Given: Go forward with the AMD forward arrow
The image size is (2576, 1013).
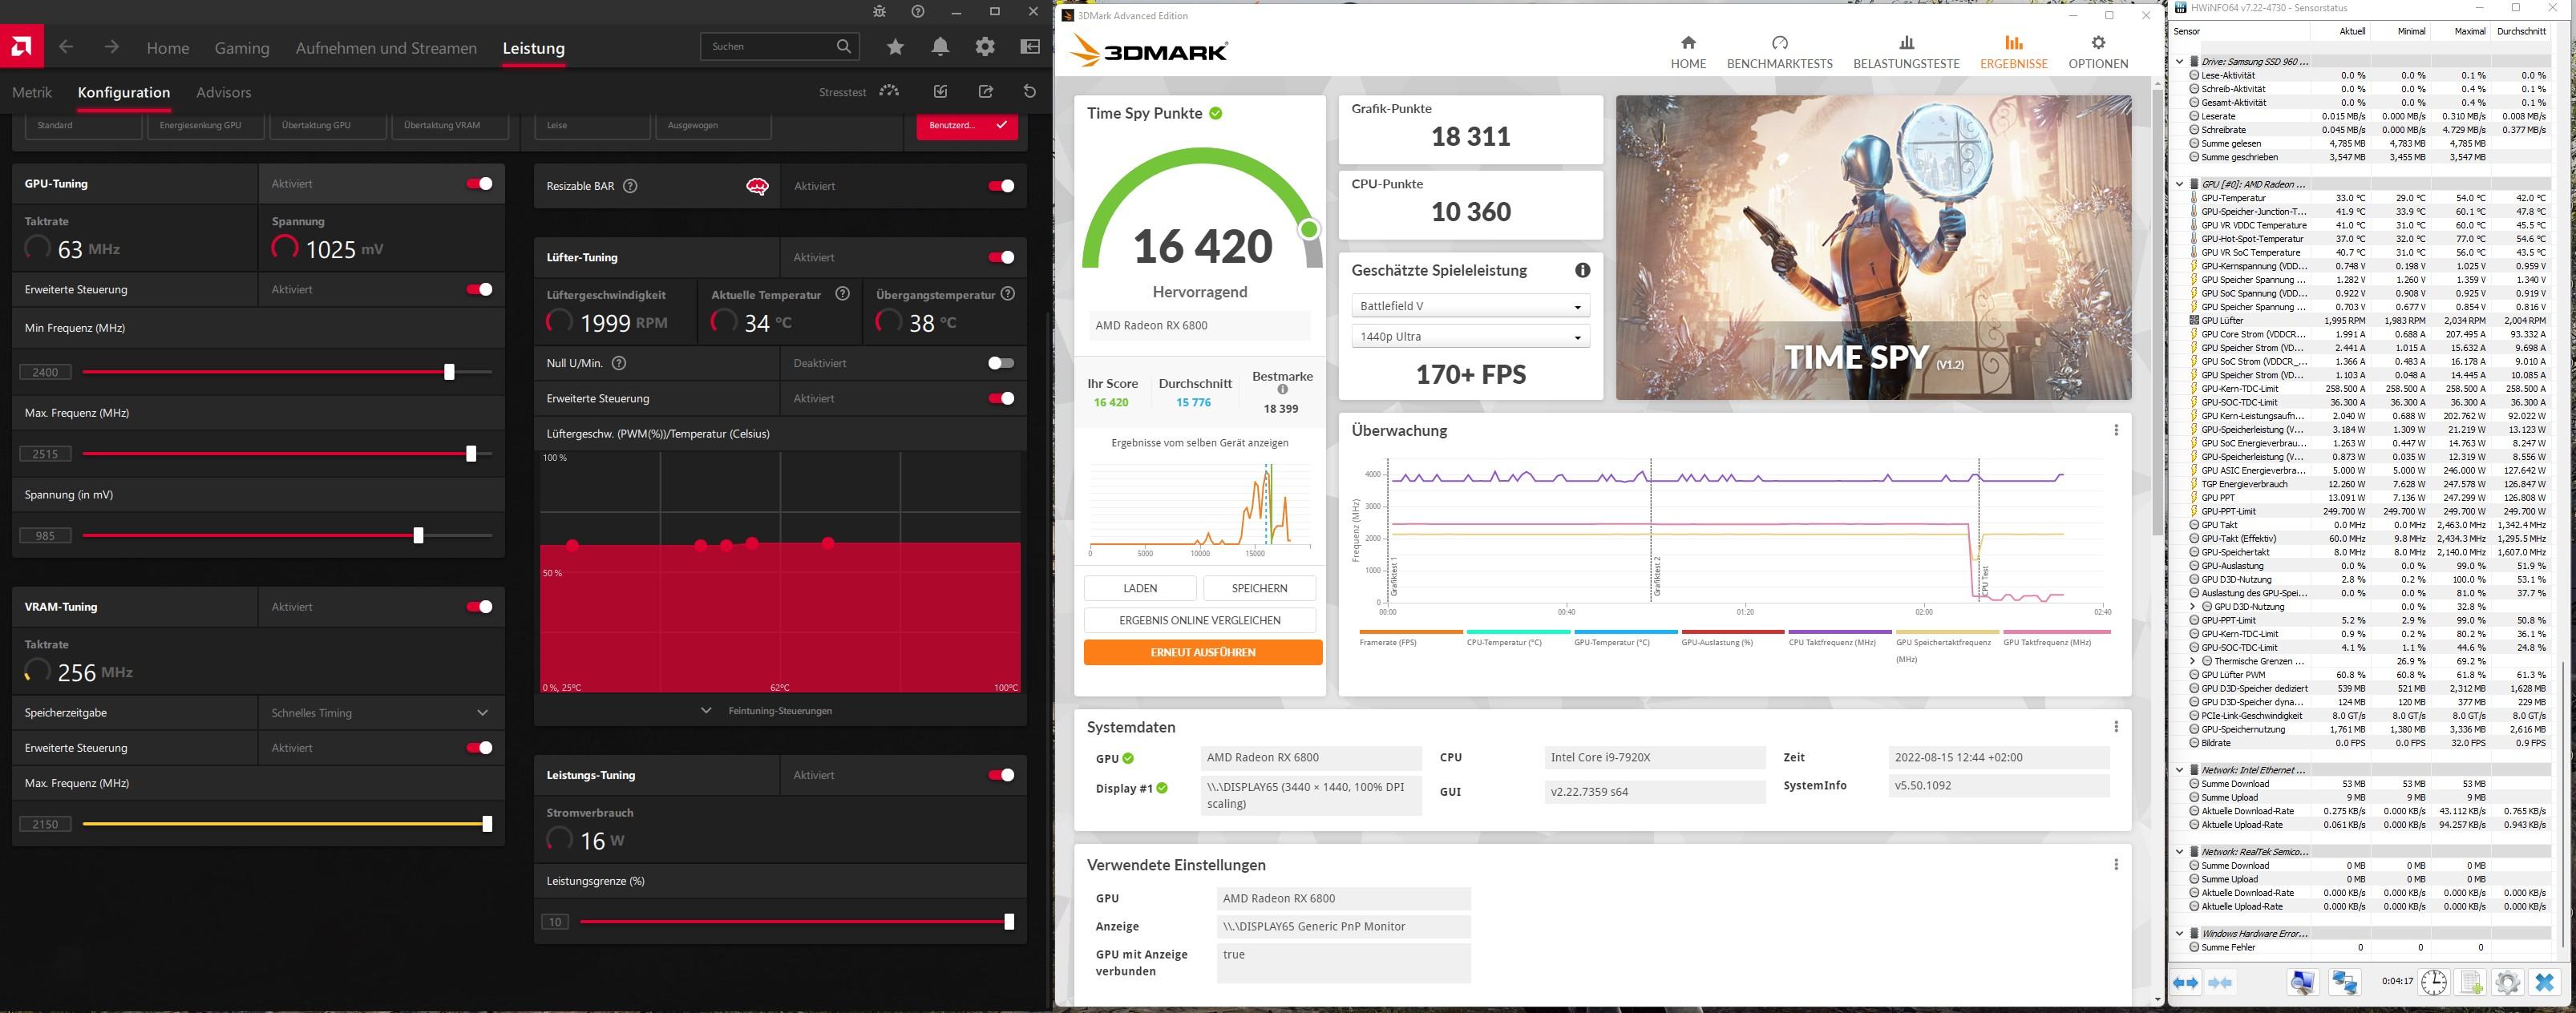Looking at the screenshot, I should coord(112,47).
